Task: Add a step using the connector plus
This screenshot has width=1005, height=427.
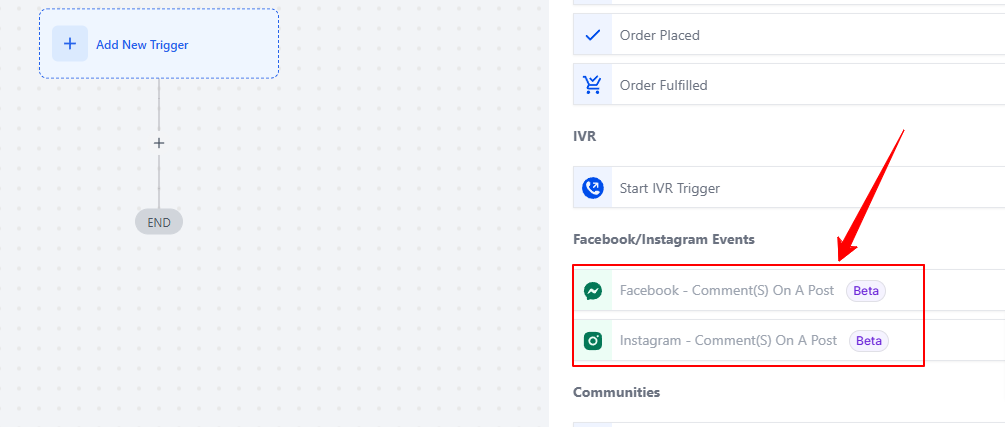Action: coord(159,143)
